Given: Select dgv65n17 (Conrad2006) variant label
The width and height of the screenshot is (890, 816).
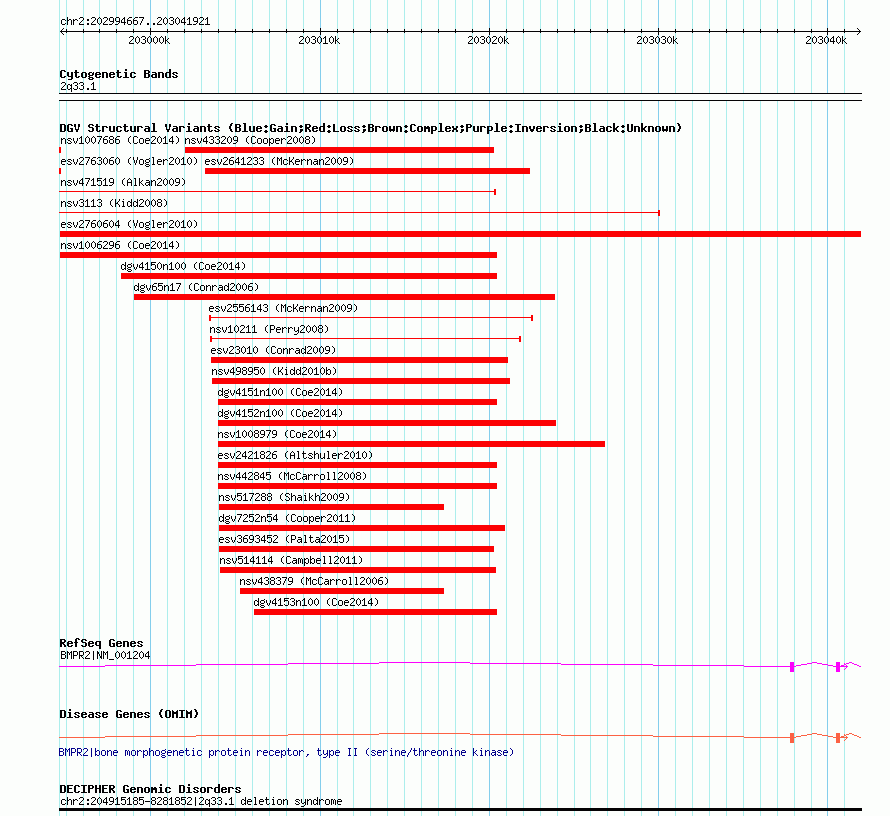Looking at the screenshot, I should coord(196,287).
